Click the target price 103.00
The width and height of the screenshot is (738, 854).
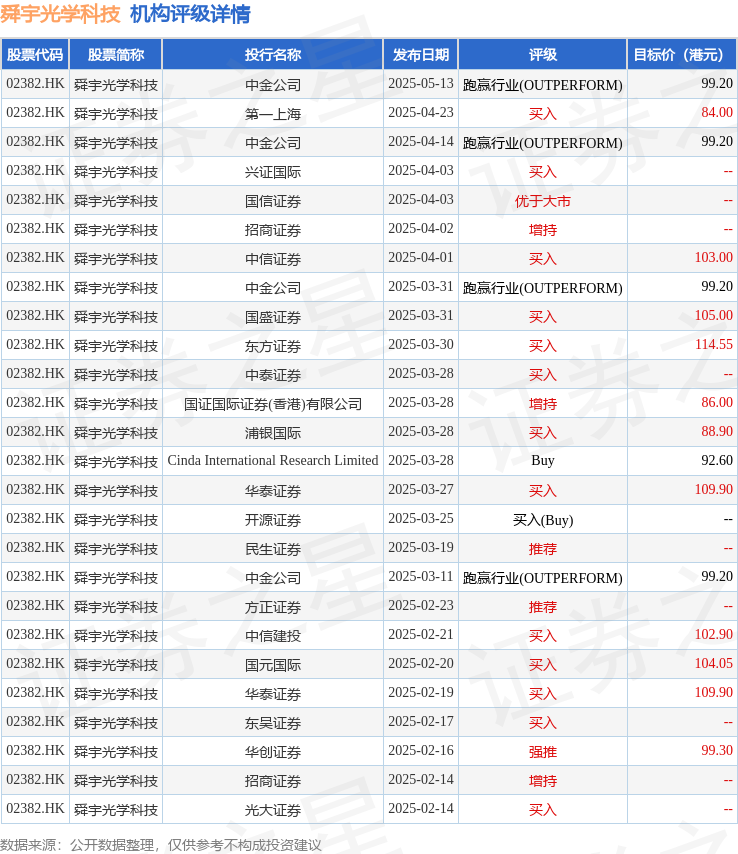(x=713, y=258)
